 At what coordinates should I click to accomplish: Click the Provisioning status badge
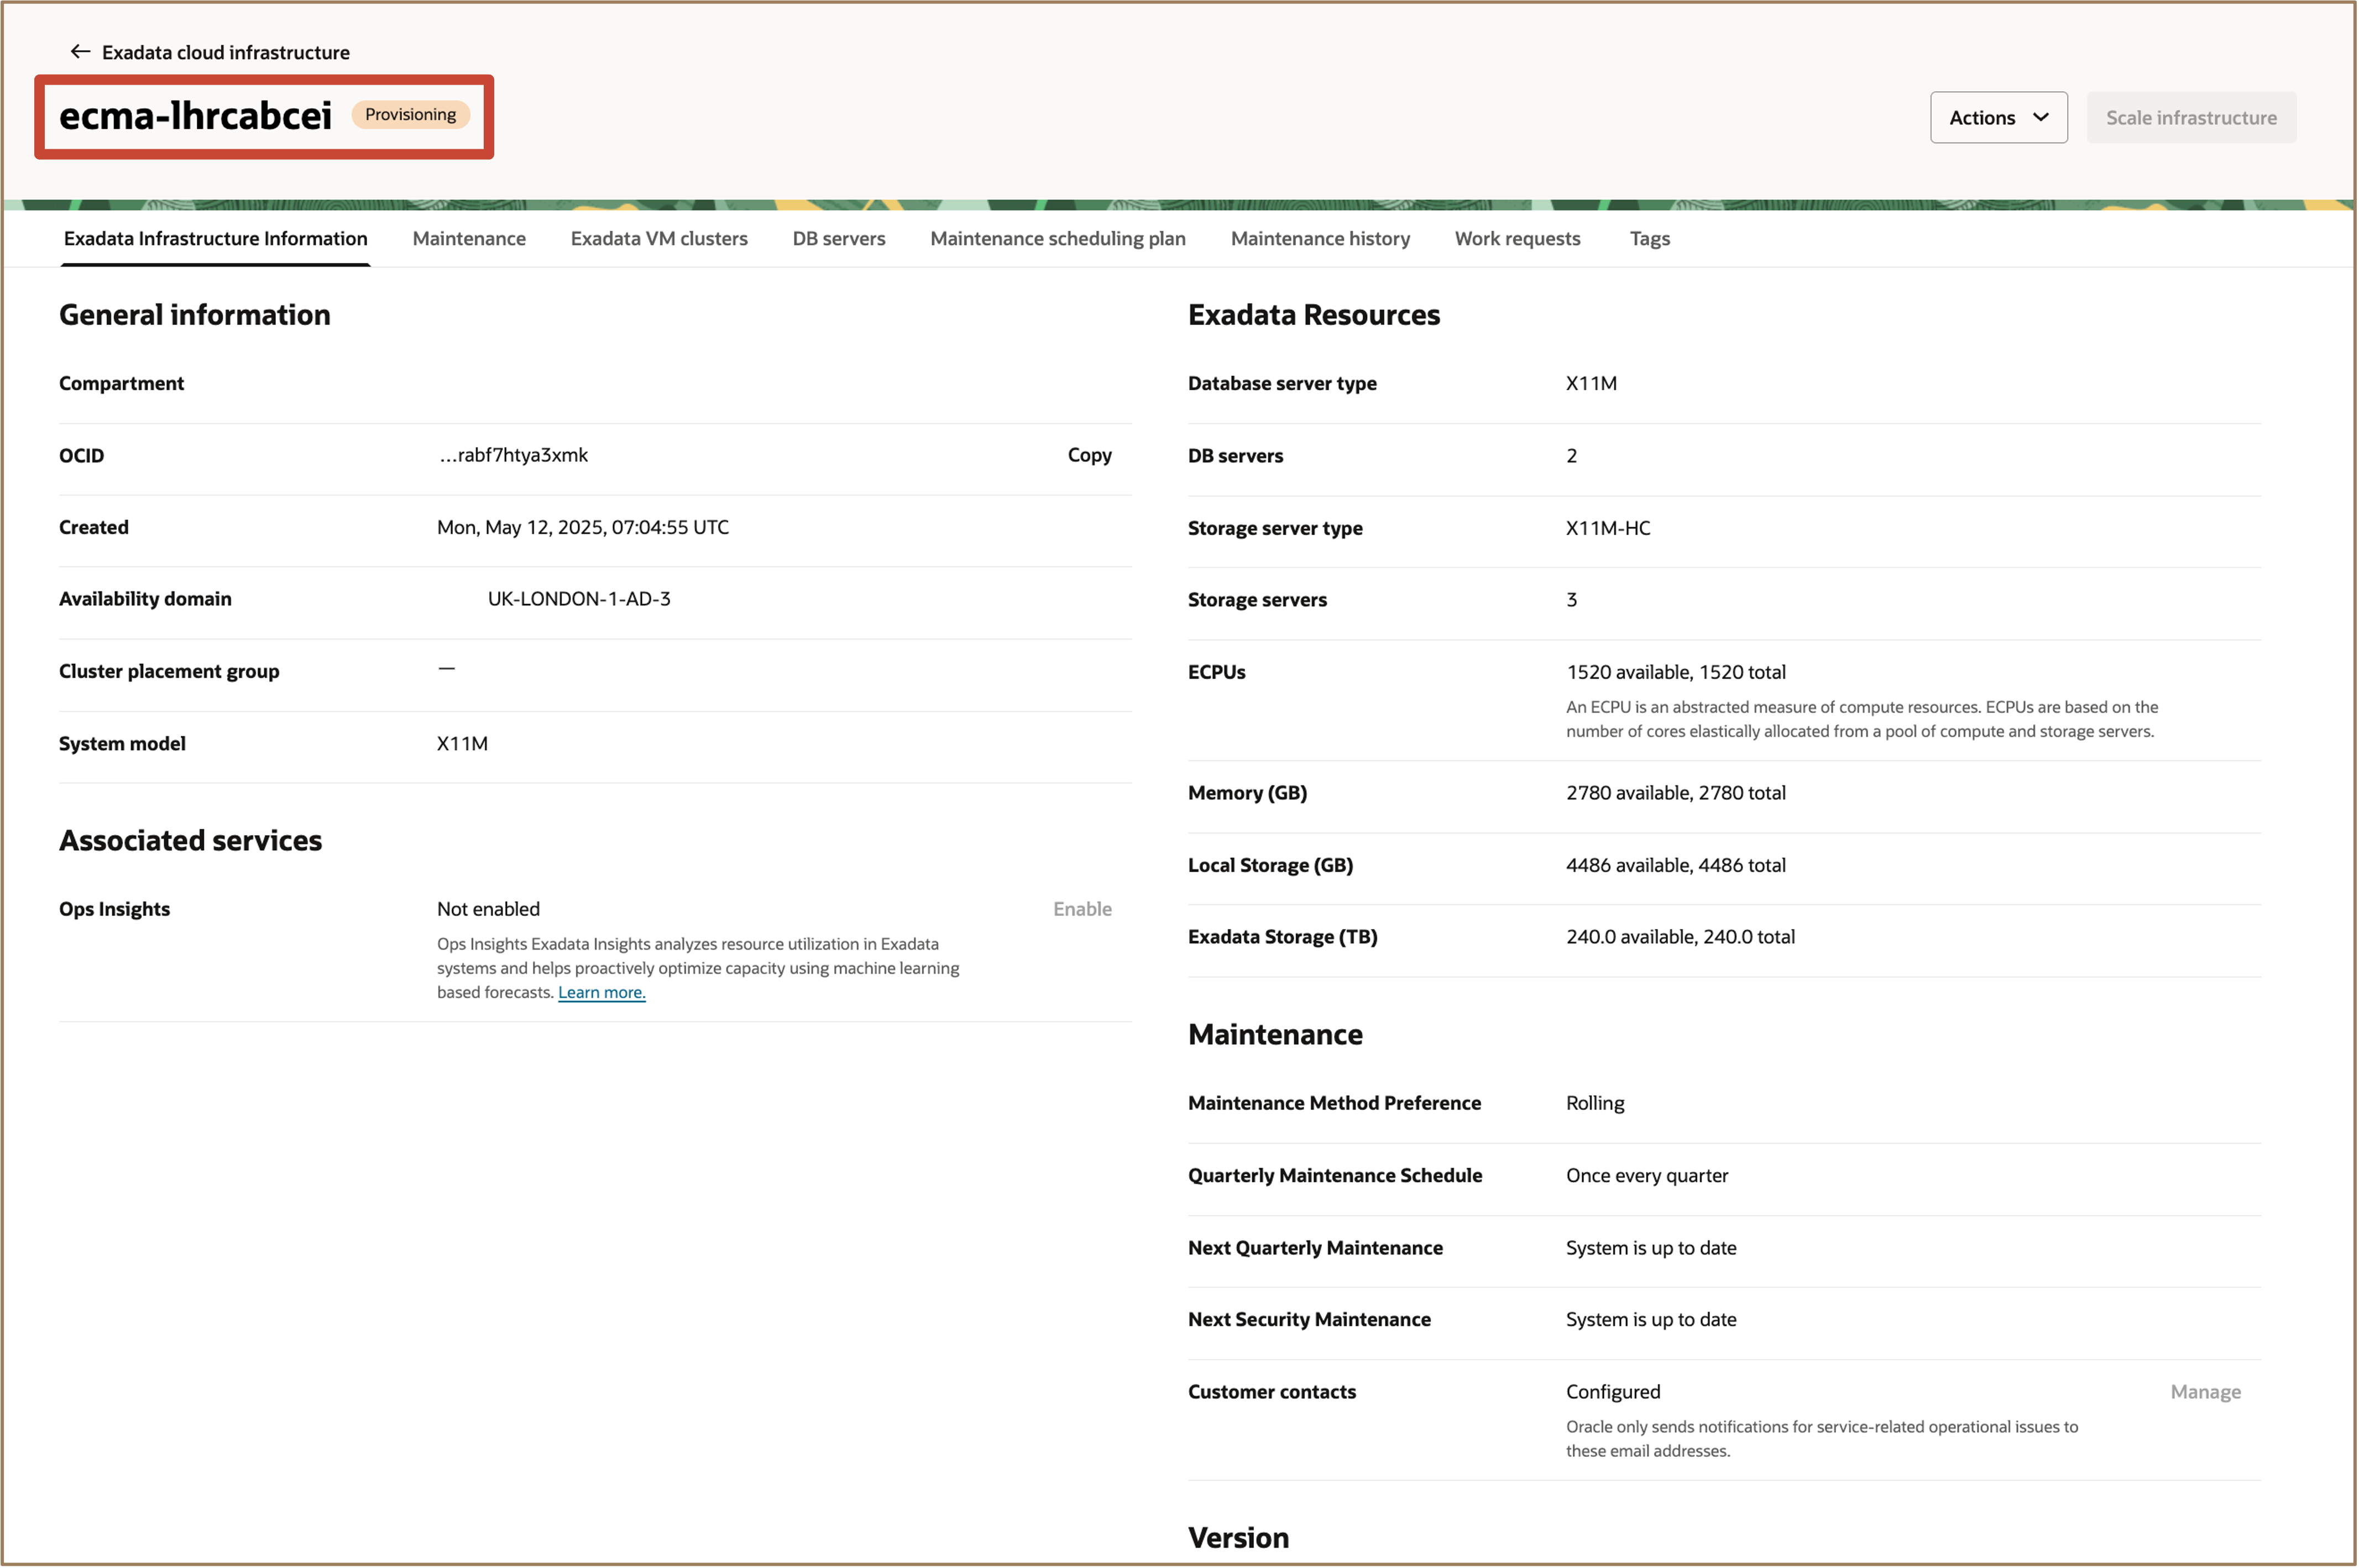coord(410,114)
